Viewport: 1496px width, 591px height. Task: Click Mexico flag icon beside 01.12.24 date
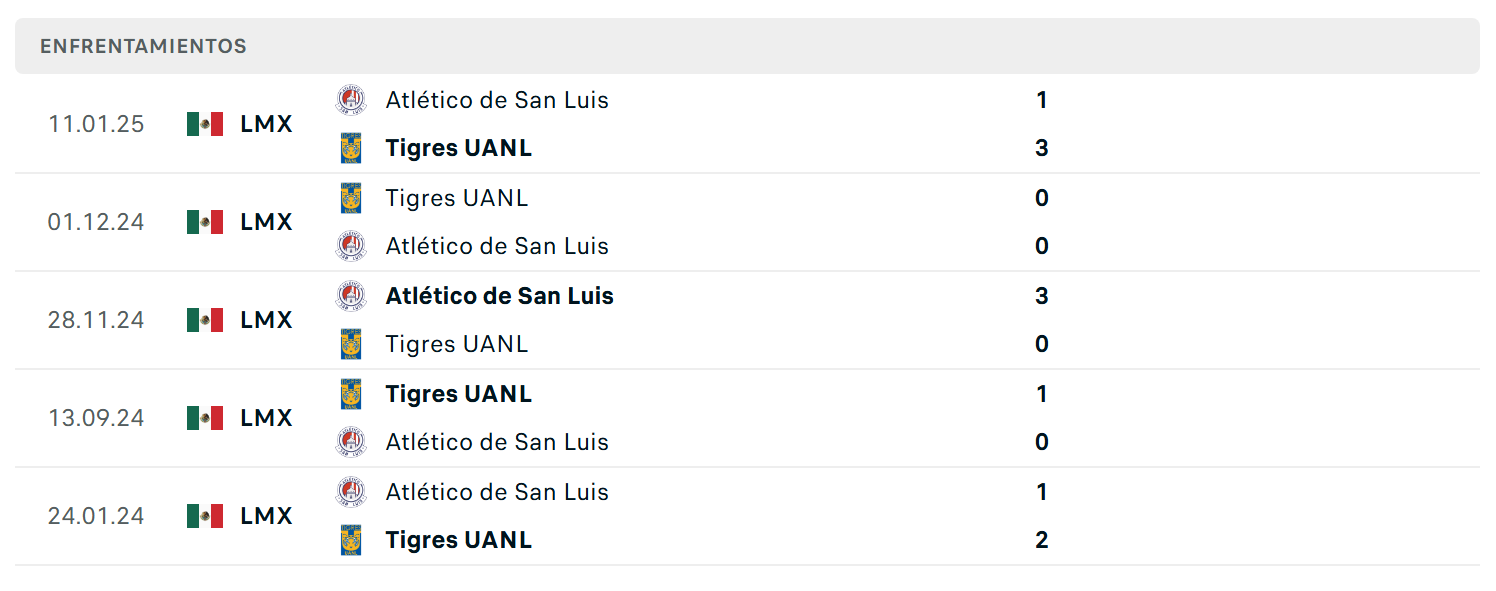pyautogui.click(x=205, y=222)
